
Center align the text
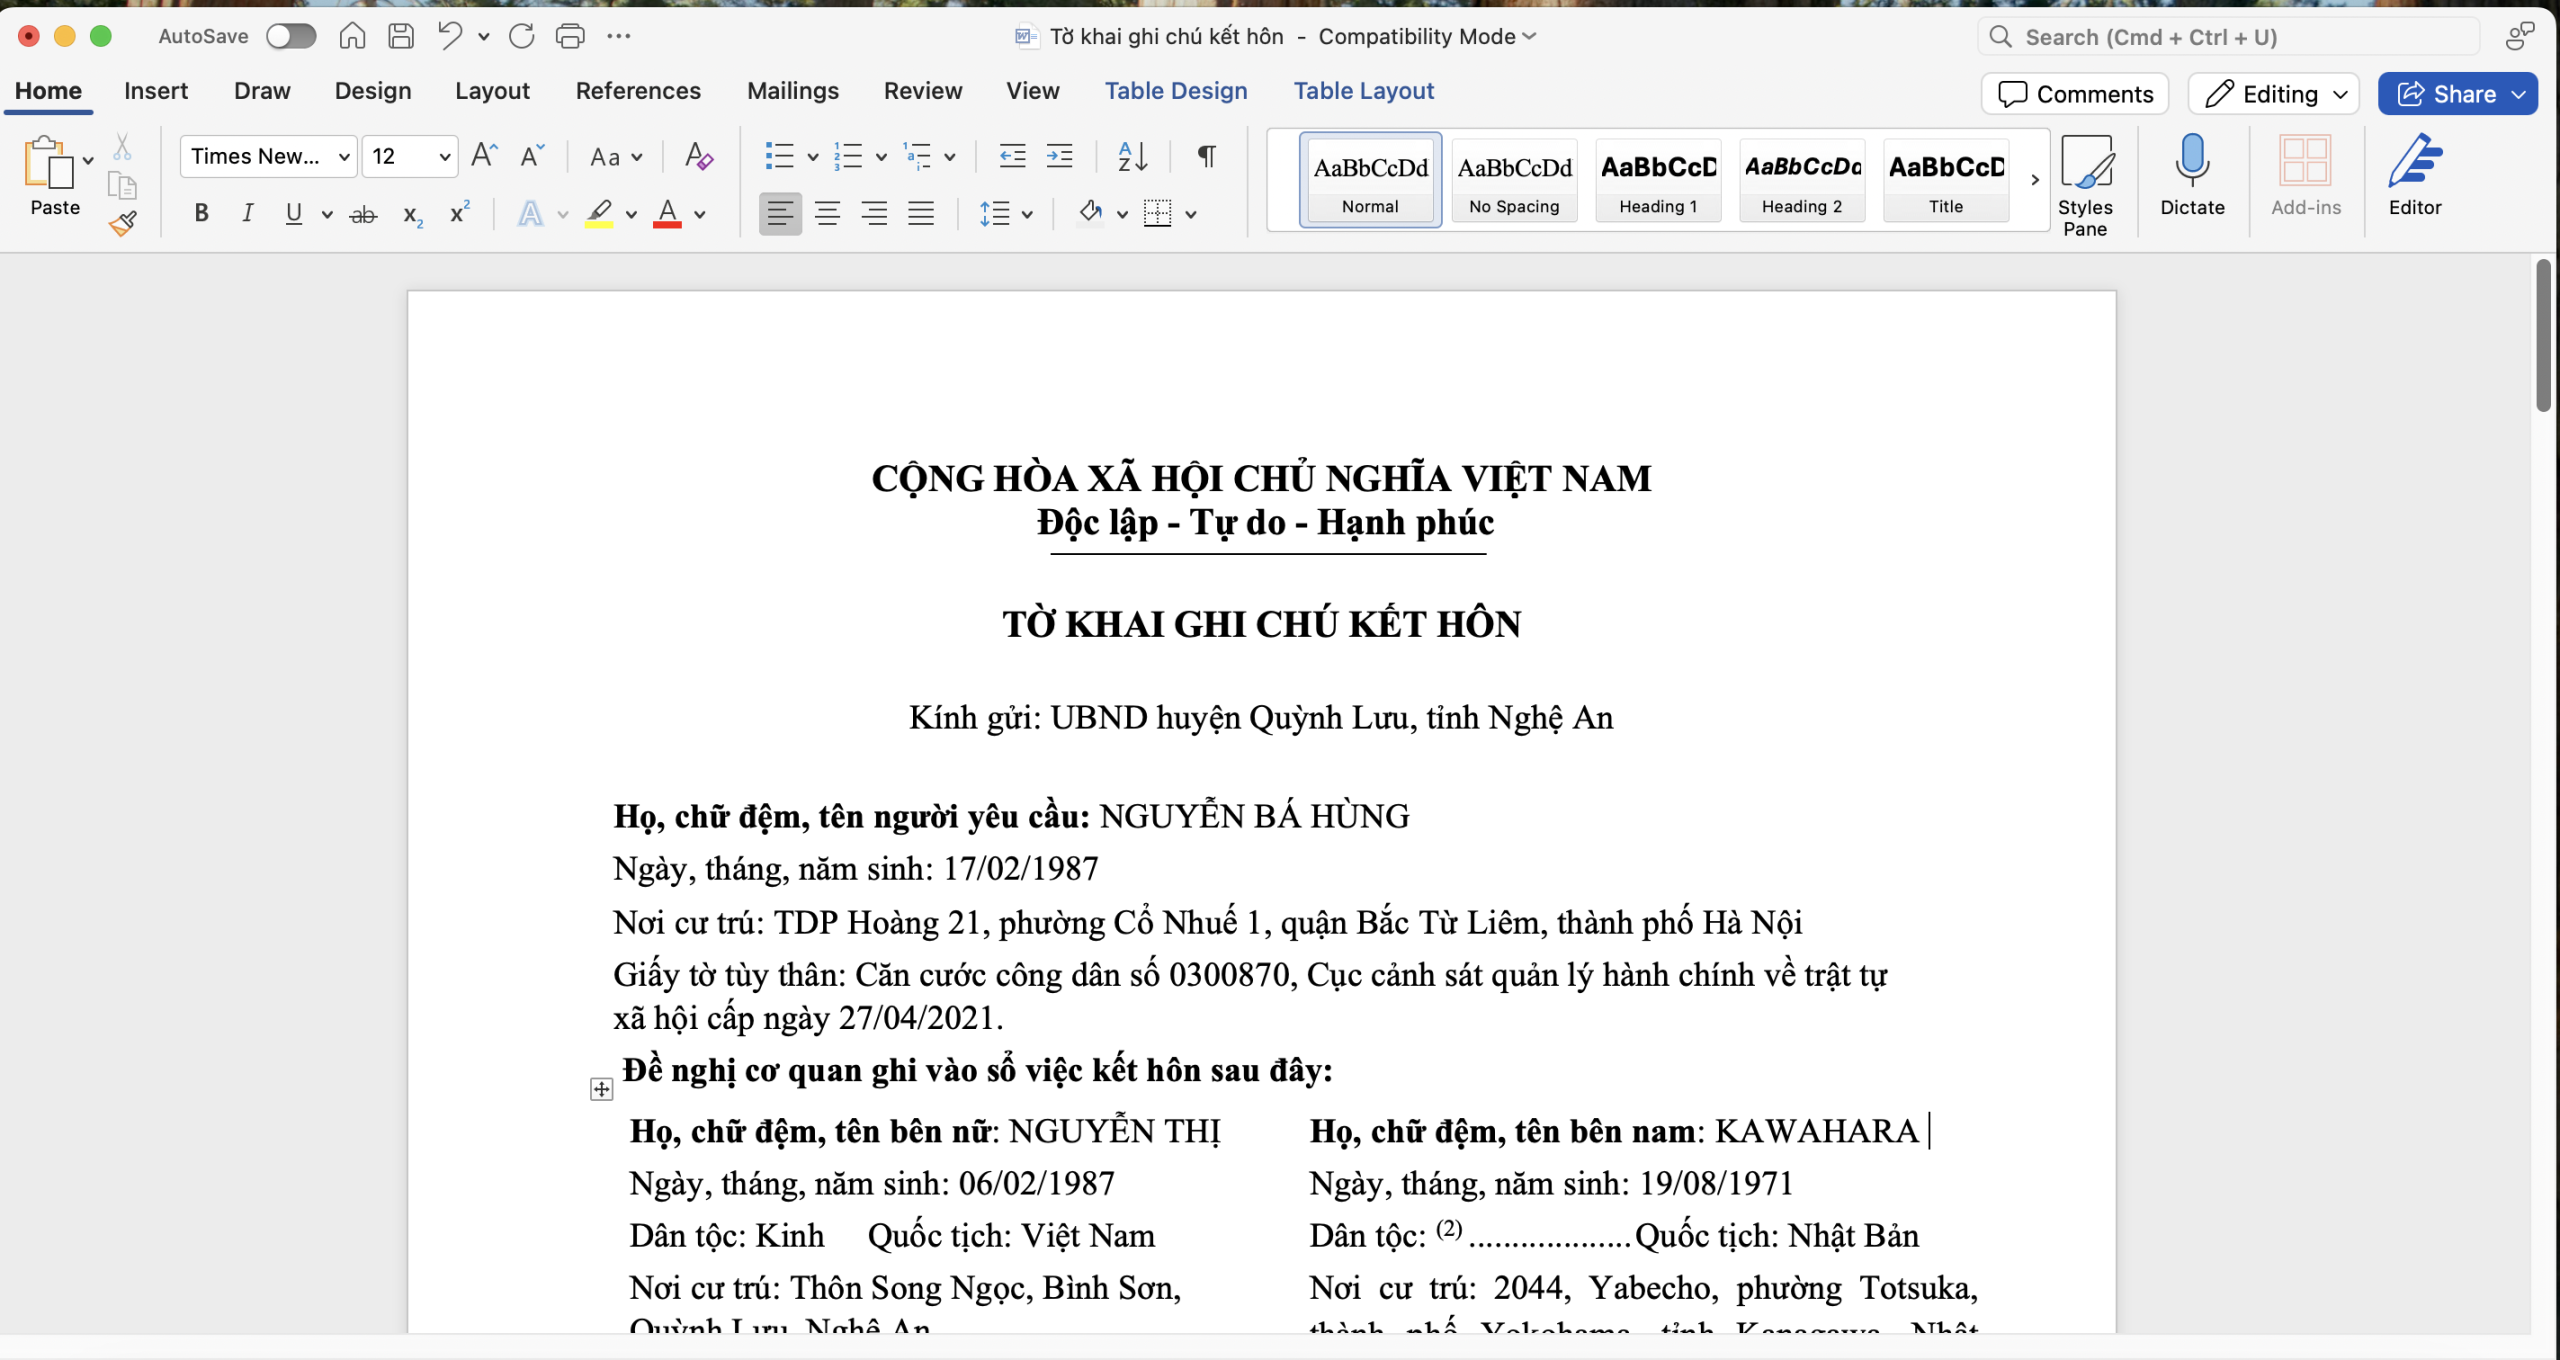coord(827,213)
